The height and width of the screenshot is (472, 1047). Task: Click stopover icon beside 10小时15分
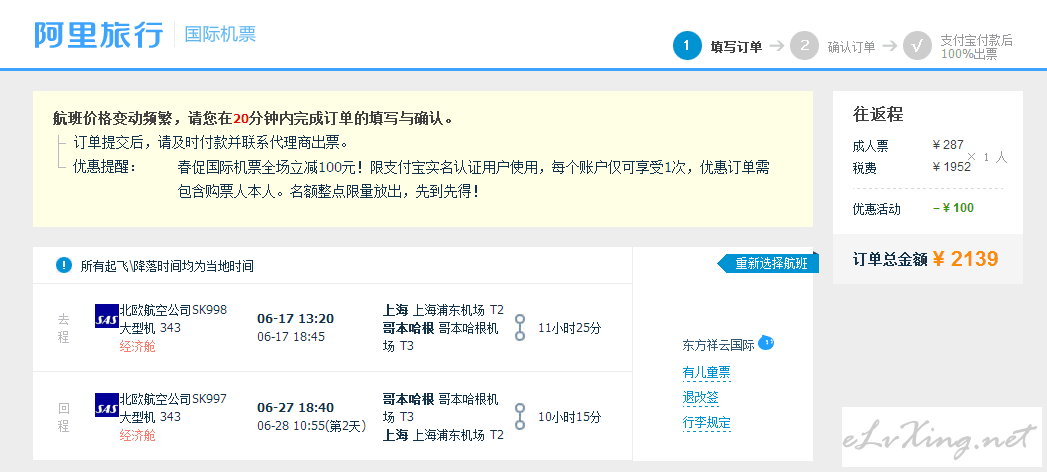click(x=520, y=417)
